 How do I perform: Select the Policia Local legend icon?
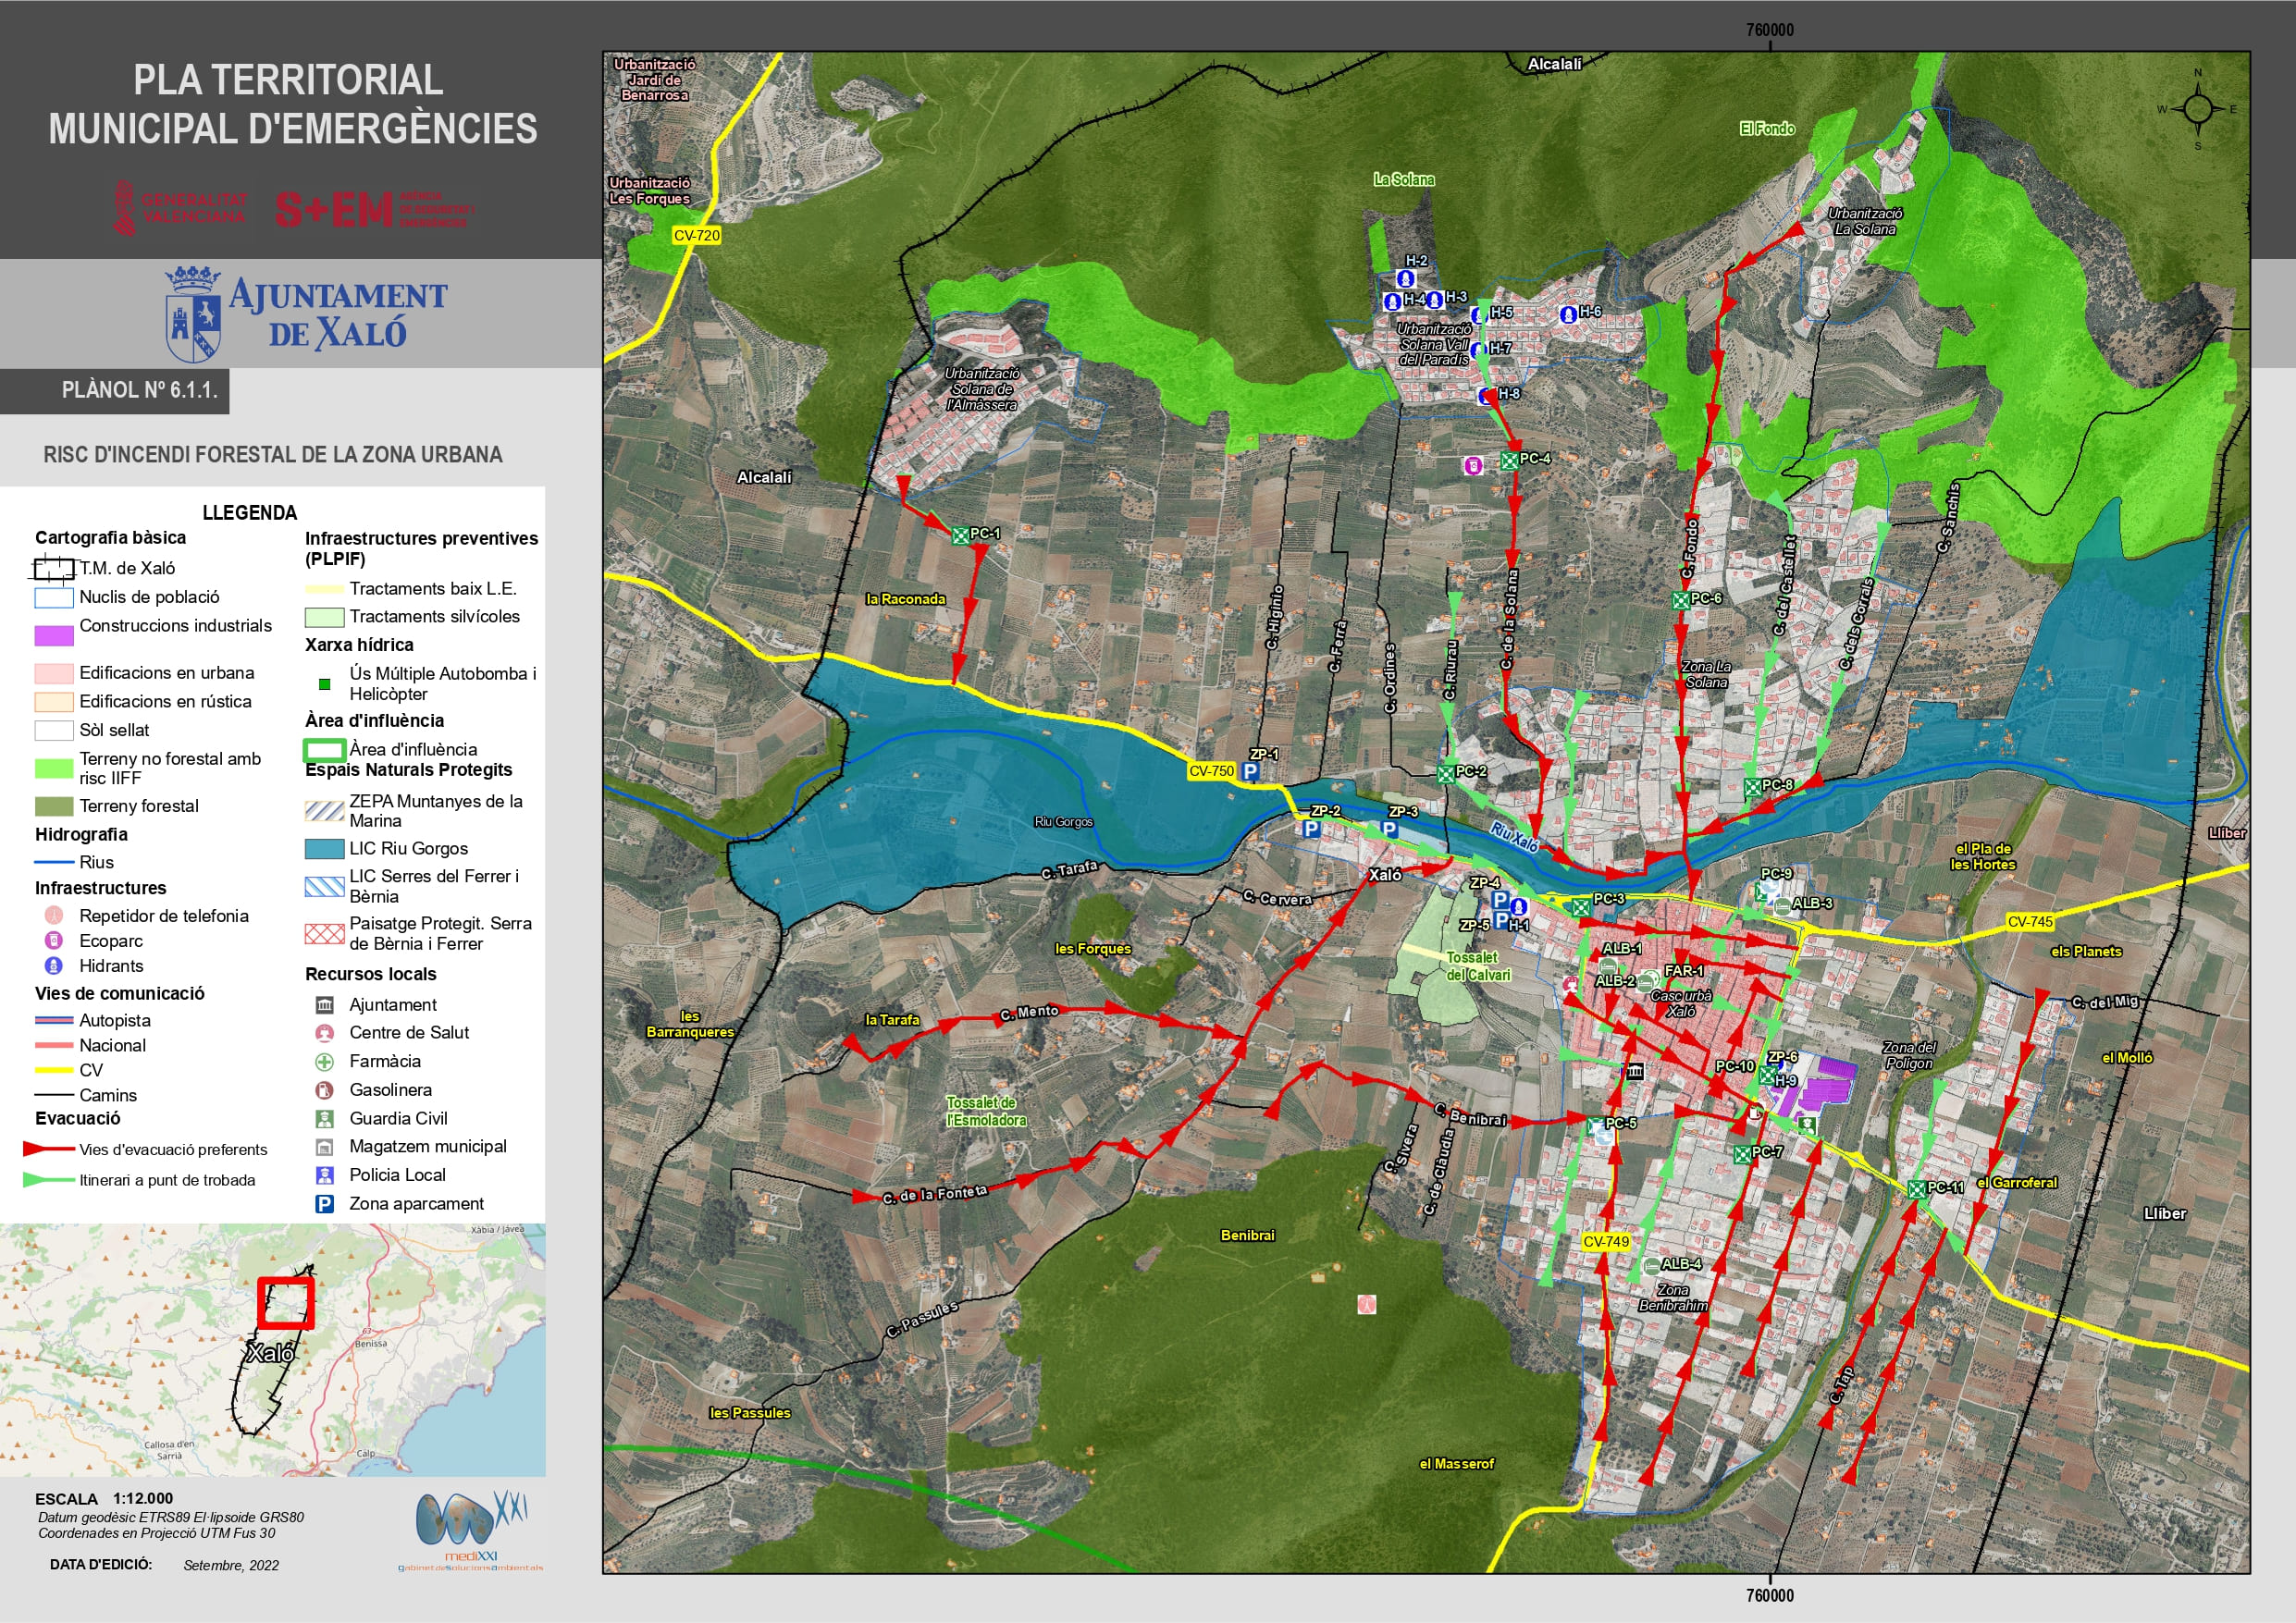pyautogui.click(x=324, y=1175)
